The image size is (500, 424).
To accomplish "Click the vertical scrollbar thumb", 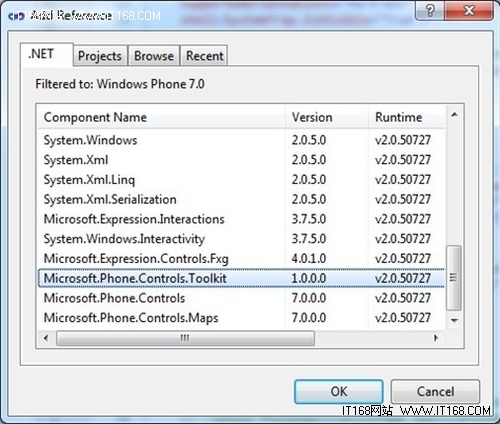I will pyautogui.click(x=453, y=278).
